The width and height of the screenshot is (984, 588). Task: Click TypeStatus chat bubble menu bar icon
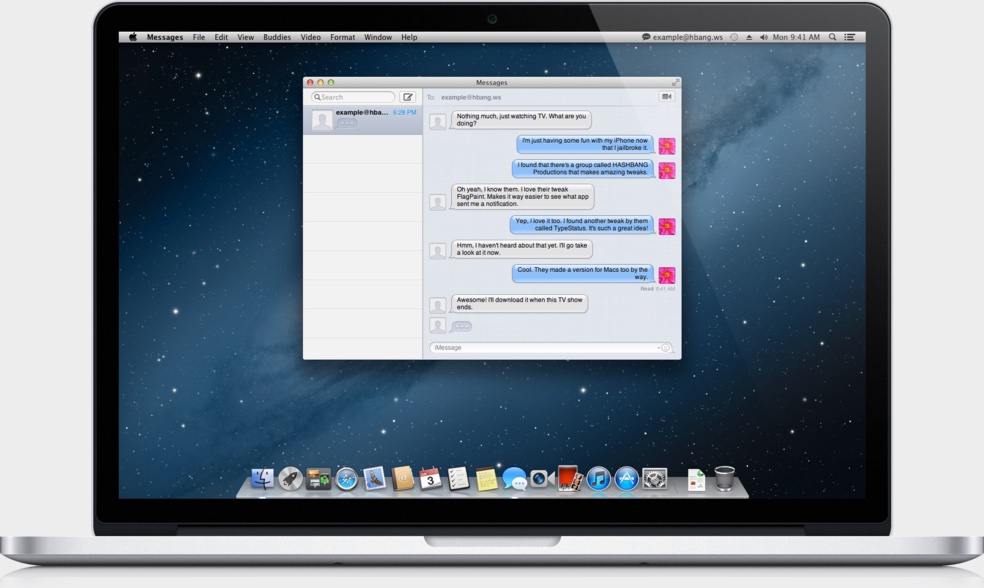(x=646, y=37)
